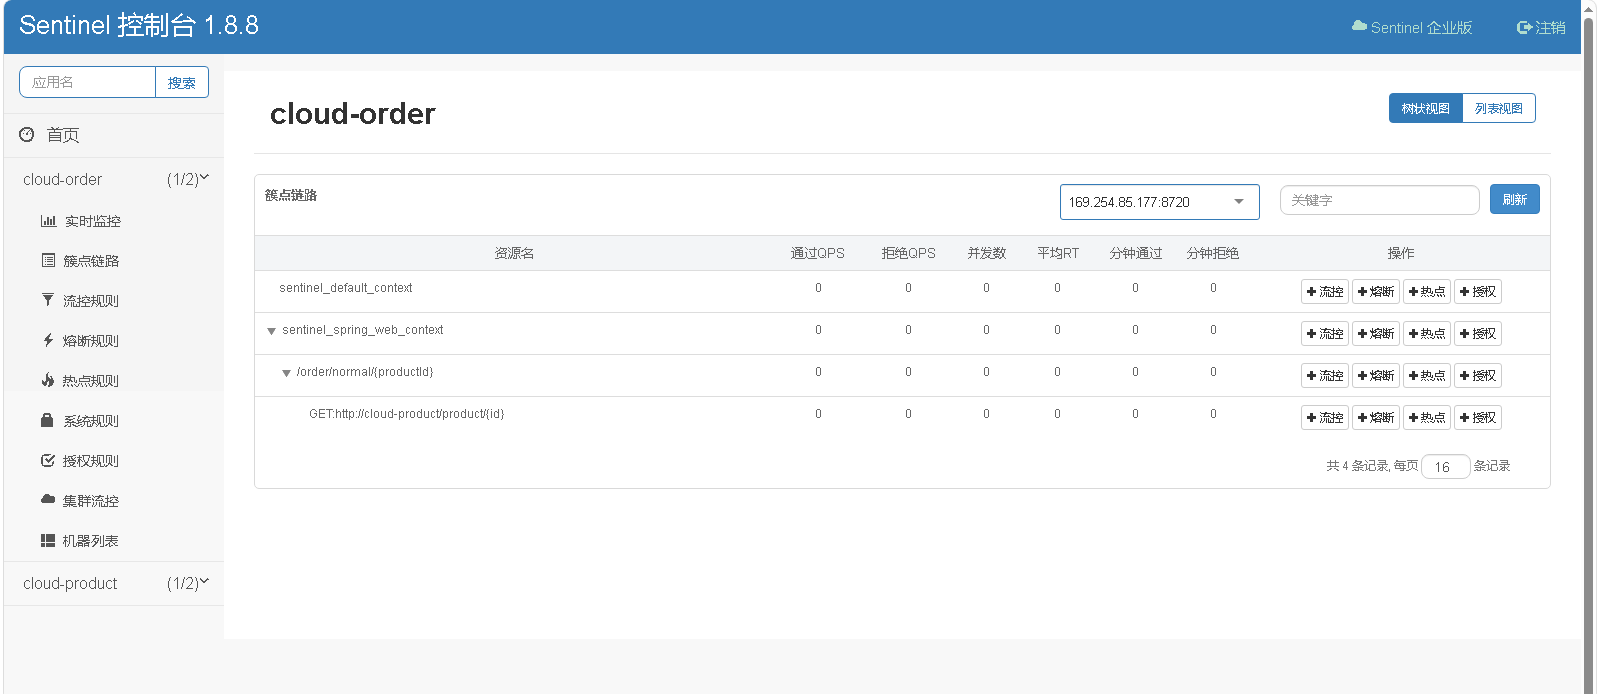
Task: Add 熔断 rule for sentinel_default_context
Action: pos(1376,291)
